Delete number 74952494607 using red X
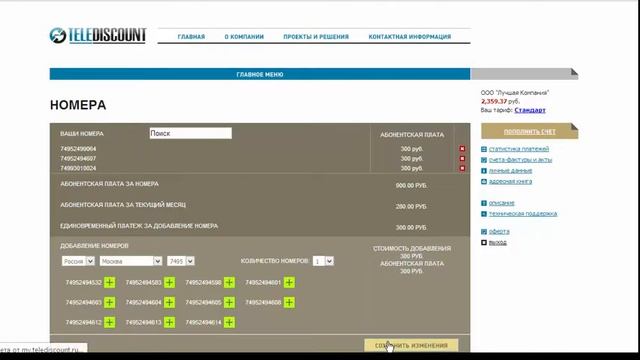Image resolution: width=640 pixels, height=360 pixels. (x=462, y=159)
